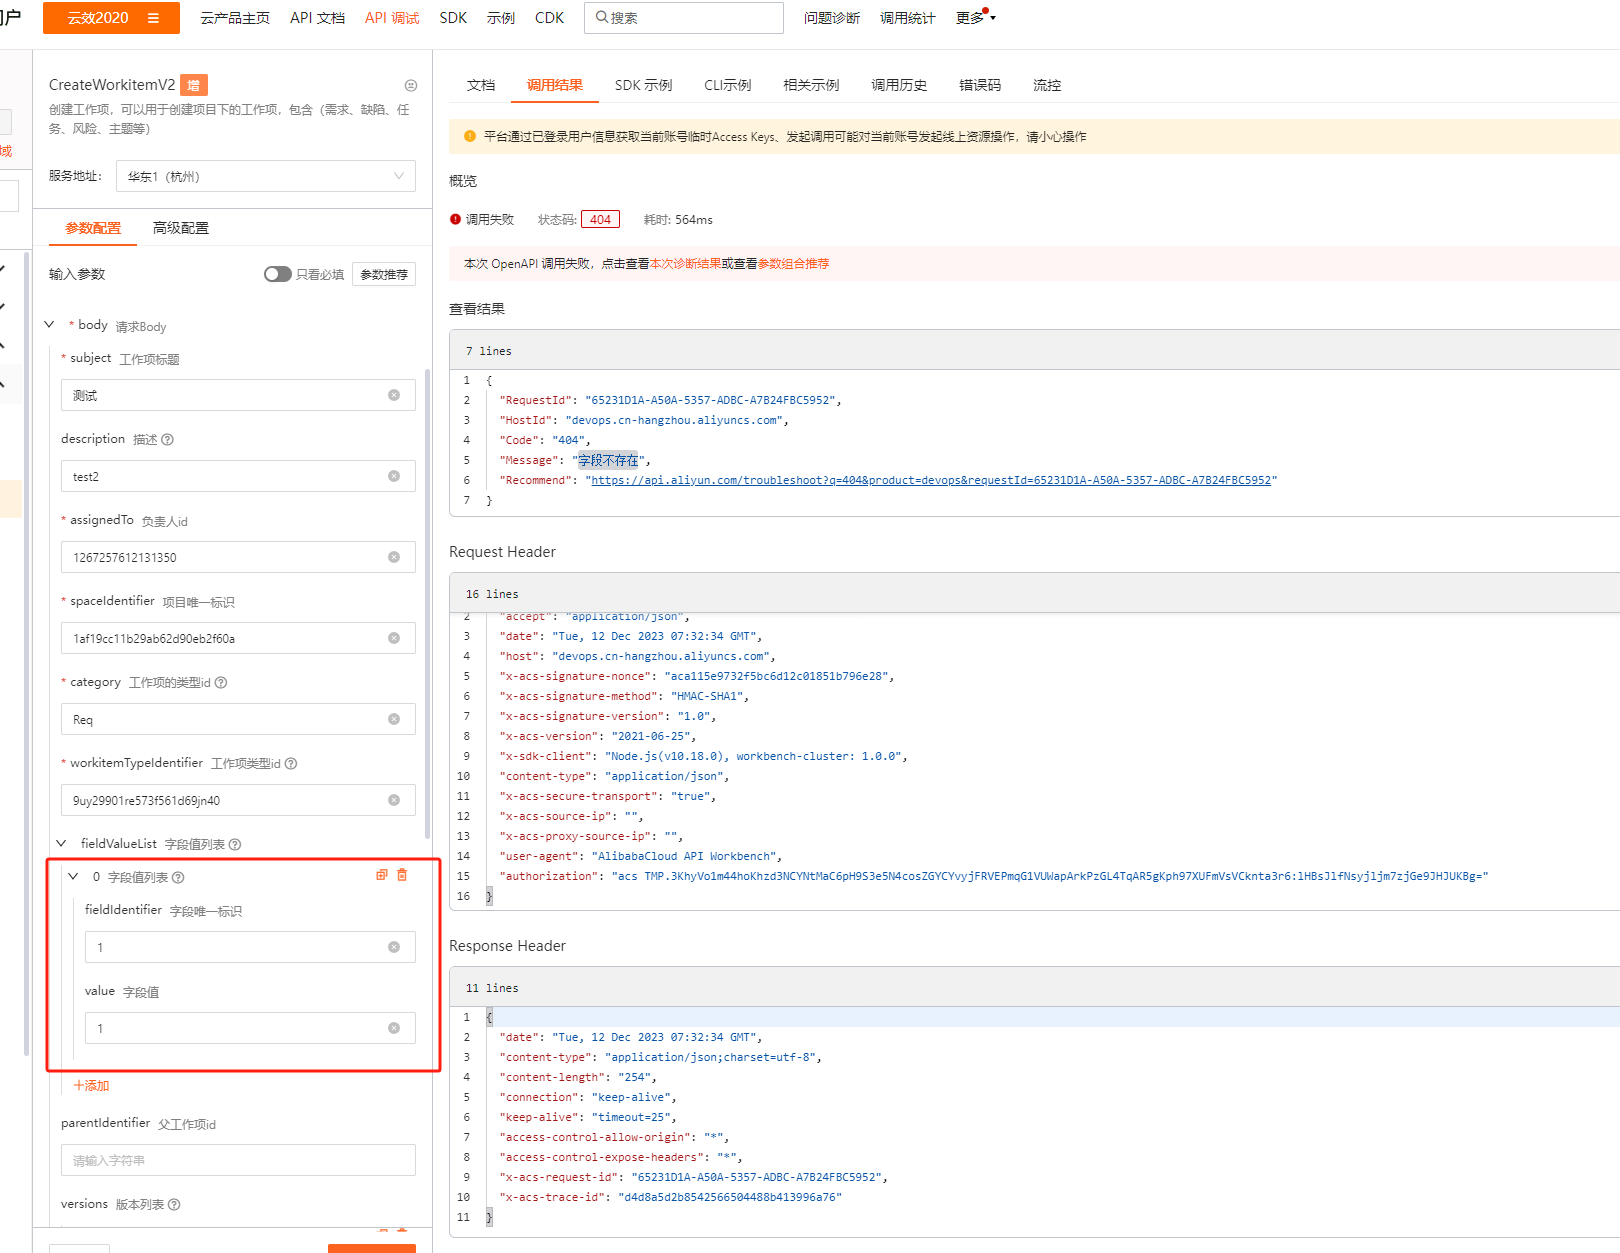Viewport: 1620px width, 1253px height.
Task: Click the parameter panel vertical scrollbar
Action: coord(428,604)
